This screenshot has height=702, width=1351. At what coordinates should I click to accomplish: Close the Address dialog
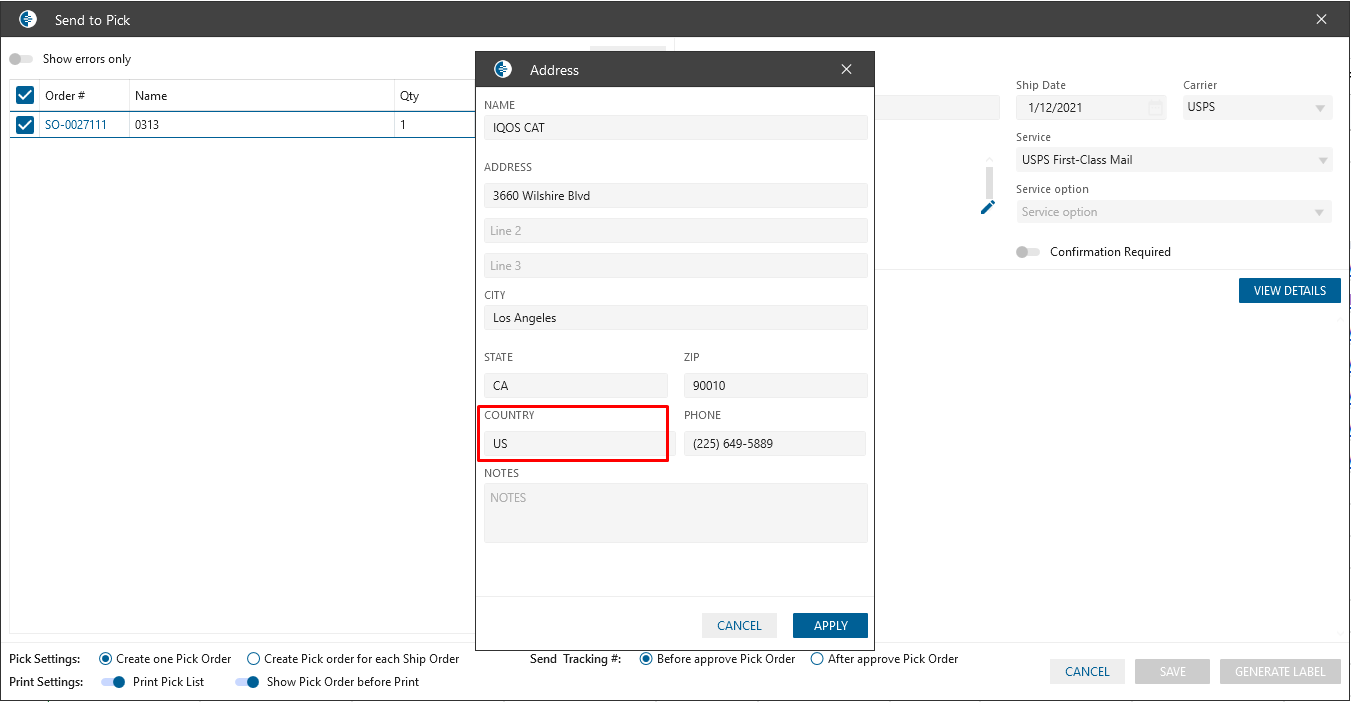847,69
